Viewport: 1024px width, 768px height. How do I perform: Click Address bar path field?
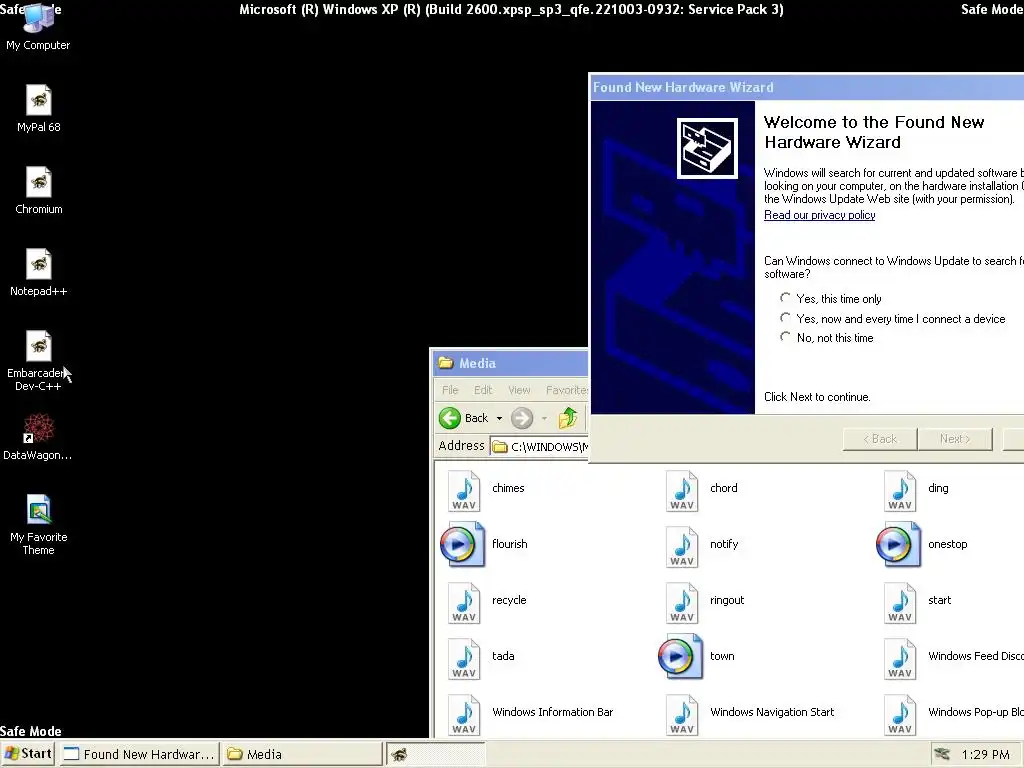(539, 446)
